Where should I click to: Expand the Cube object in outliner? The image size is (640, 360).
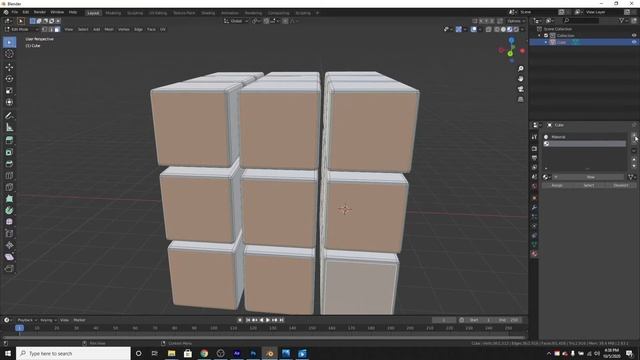[546, 42]
